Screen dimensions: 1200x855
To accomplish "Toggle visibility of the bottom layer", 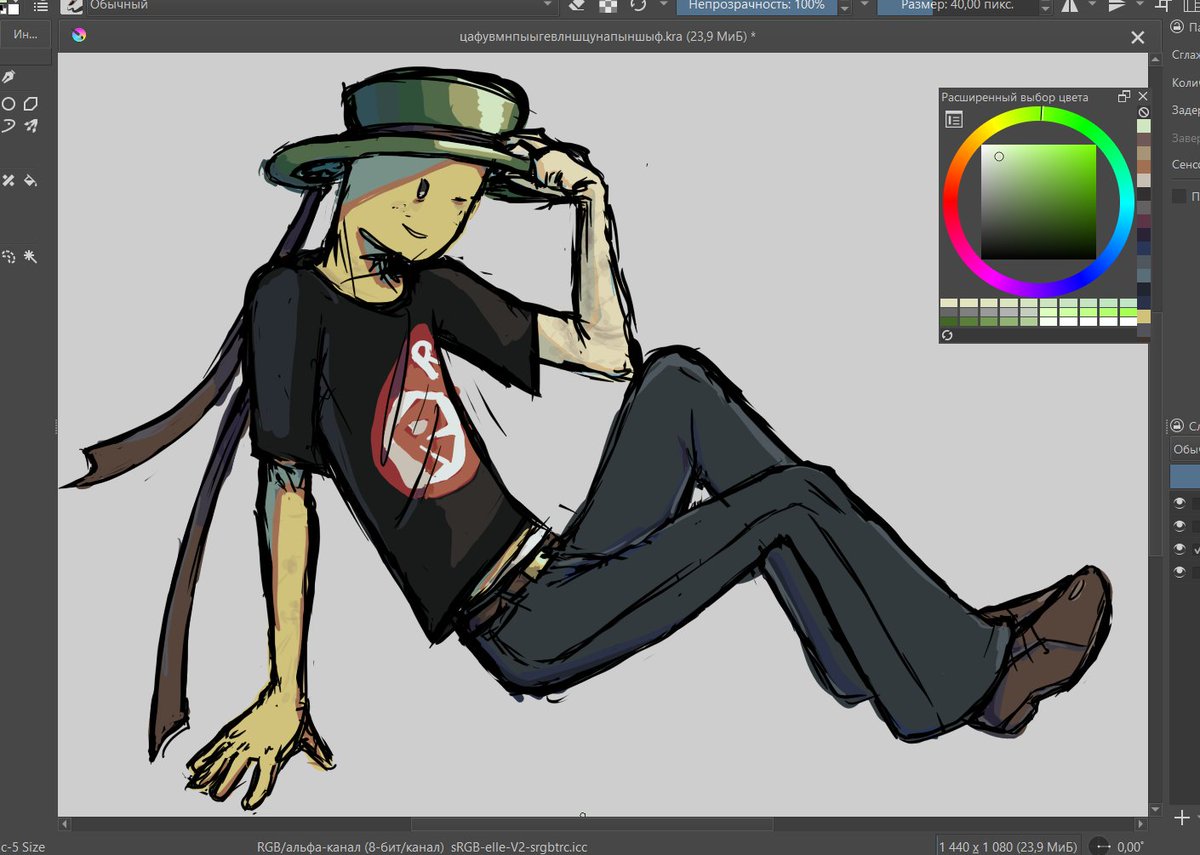I will tap(1180, 572).
